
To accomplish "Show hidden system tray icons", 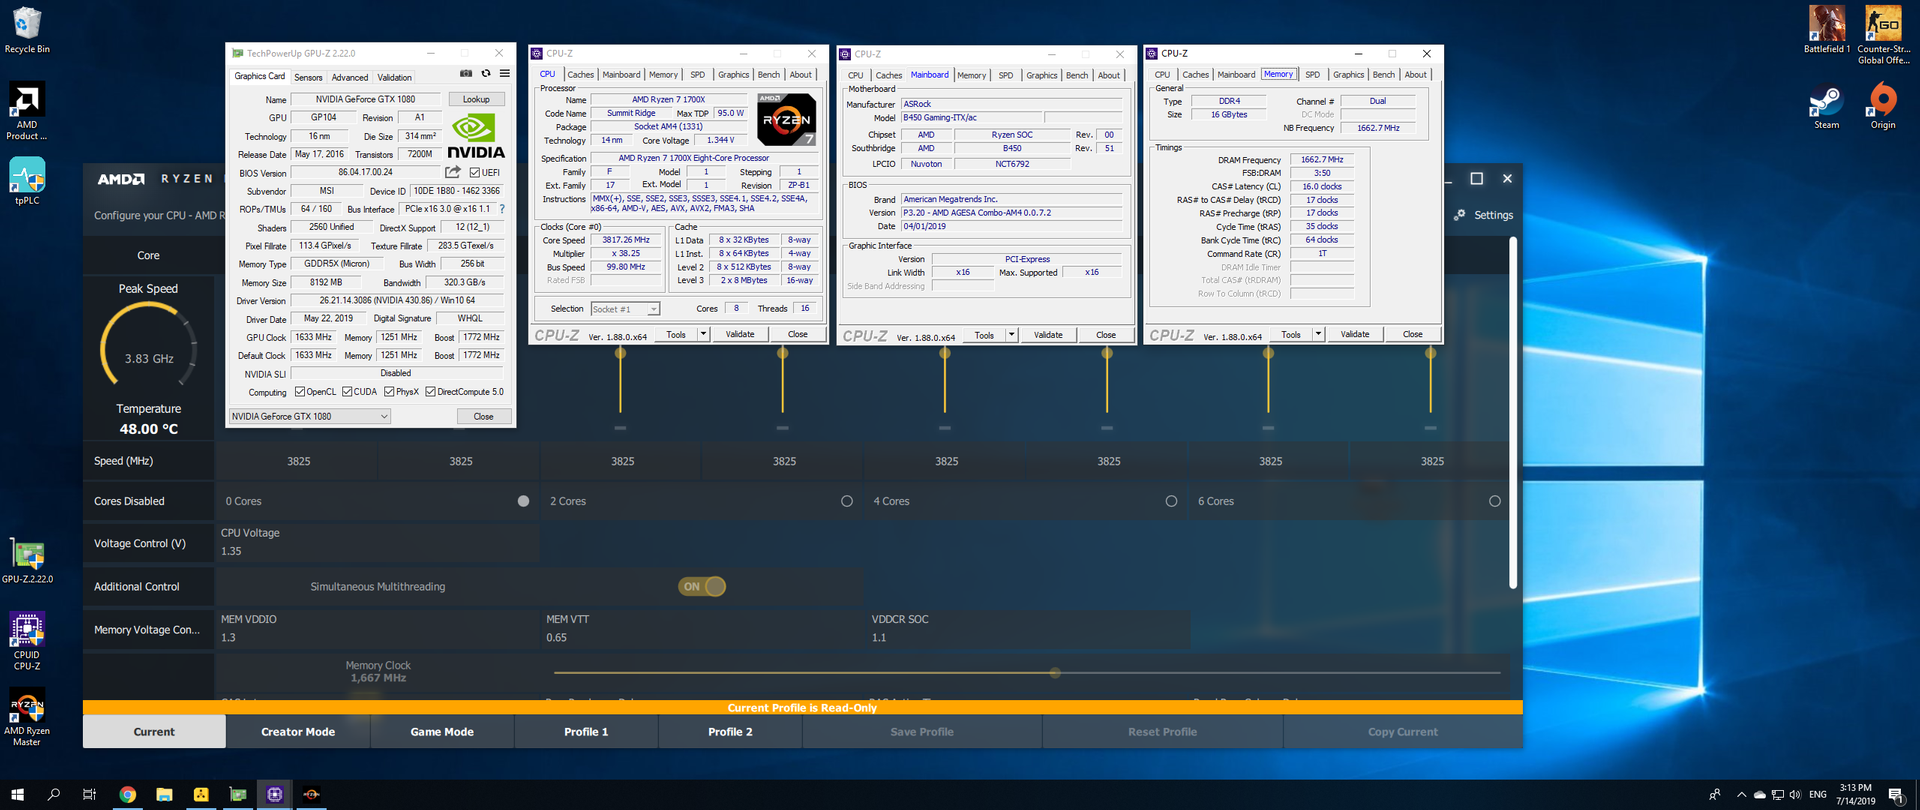I will tap(1741, 795).
